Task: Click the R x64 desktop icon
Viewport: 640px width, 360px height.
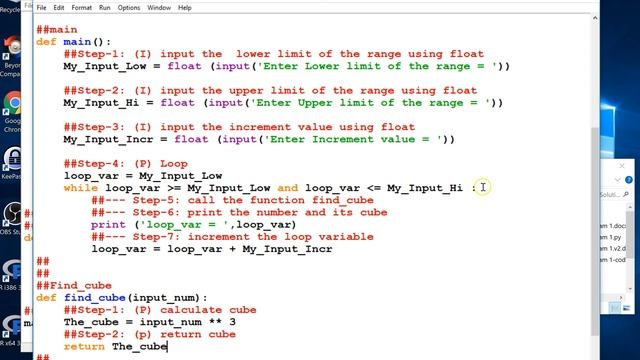Action: click(11, 330)
